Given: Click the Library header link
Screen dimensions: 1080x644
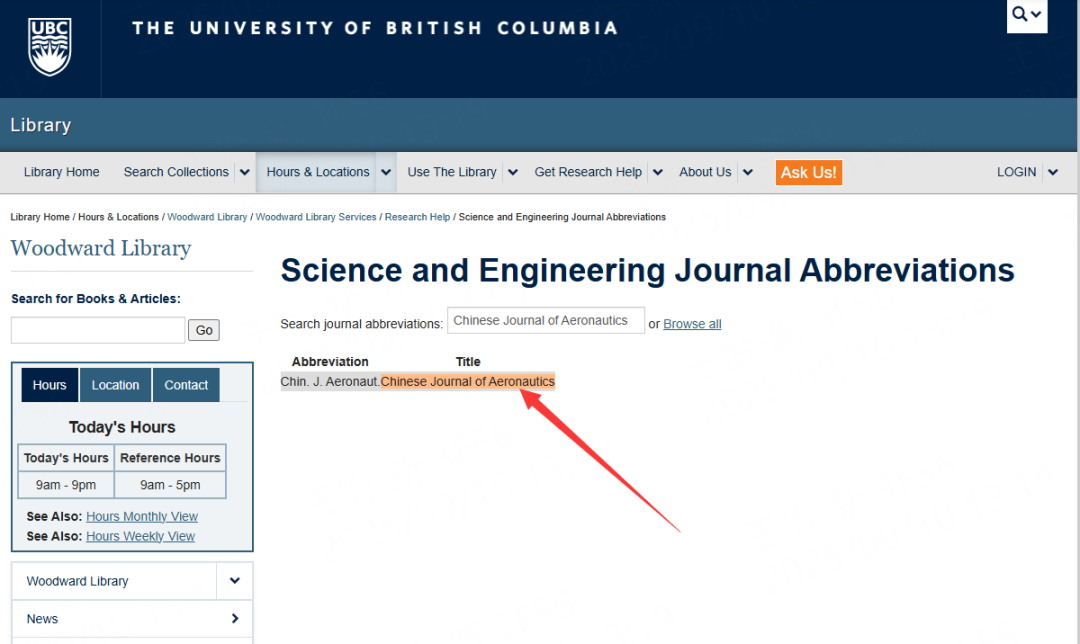Looking at the screenshot, I should 41,125.
